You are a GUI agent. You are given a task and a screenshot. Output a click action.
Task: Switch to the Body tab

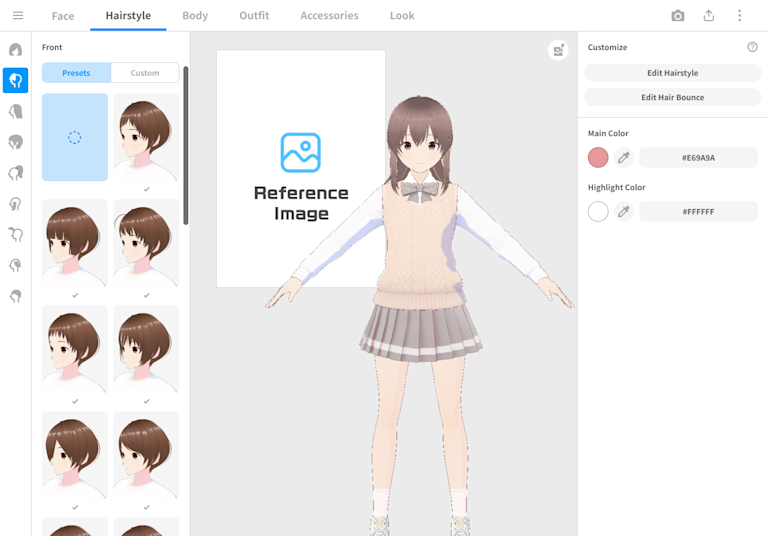pyautogui.click(x=195, y=16)
